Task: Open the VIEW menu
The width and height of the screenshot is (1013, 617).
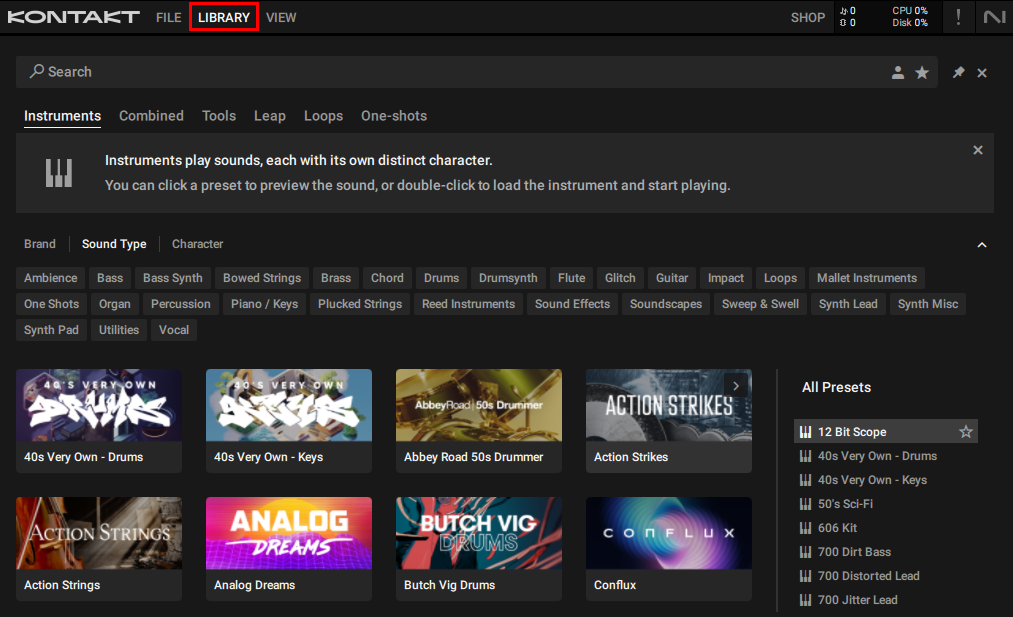Action: (x=281, y=17)
